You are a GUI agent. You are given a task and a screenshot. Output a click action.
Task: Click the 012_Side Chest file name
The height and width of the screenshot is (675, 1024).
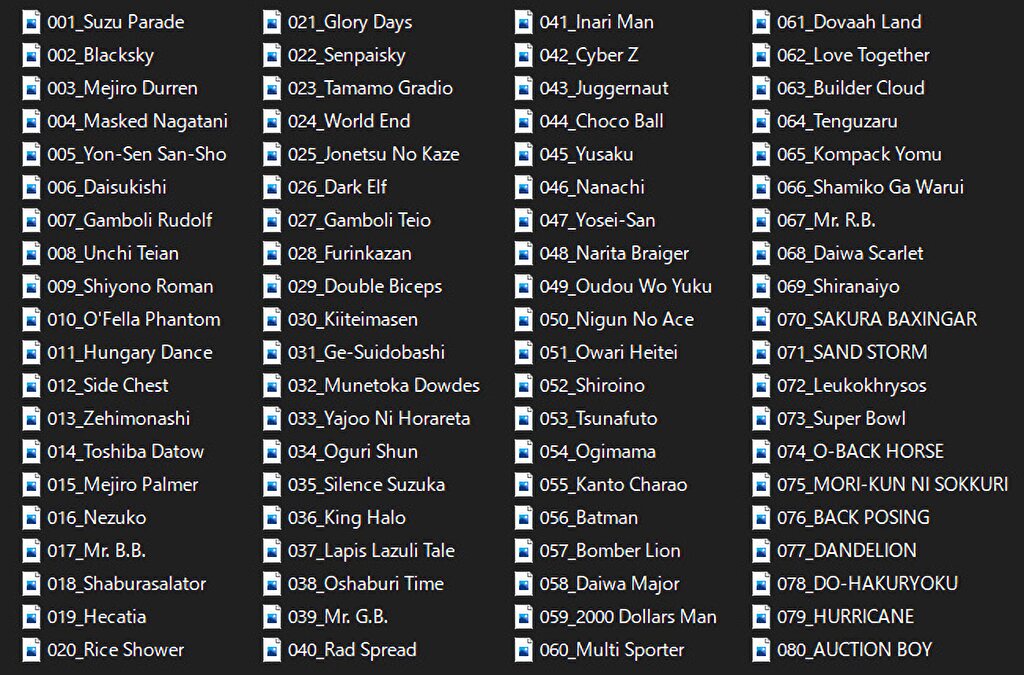pyautogui.click(x=108, y=386)
